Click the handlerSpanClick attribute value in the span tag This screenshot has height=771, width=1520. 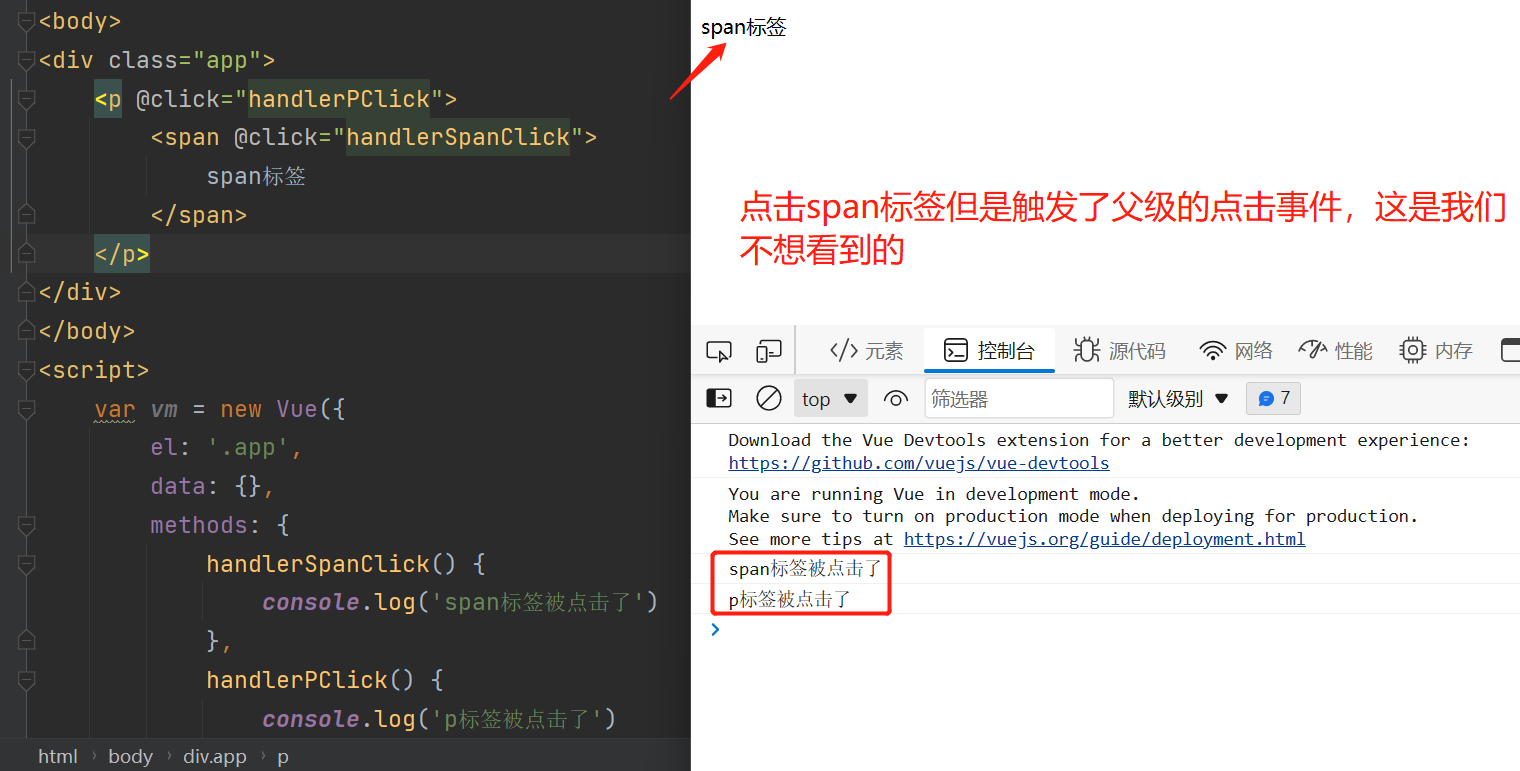[x=458, y=137]
